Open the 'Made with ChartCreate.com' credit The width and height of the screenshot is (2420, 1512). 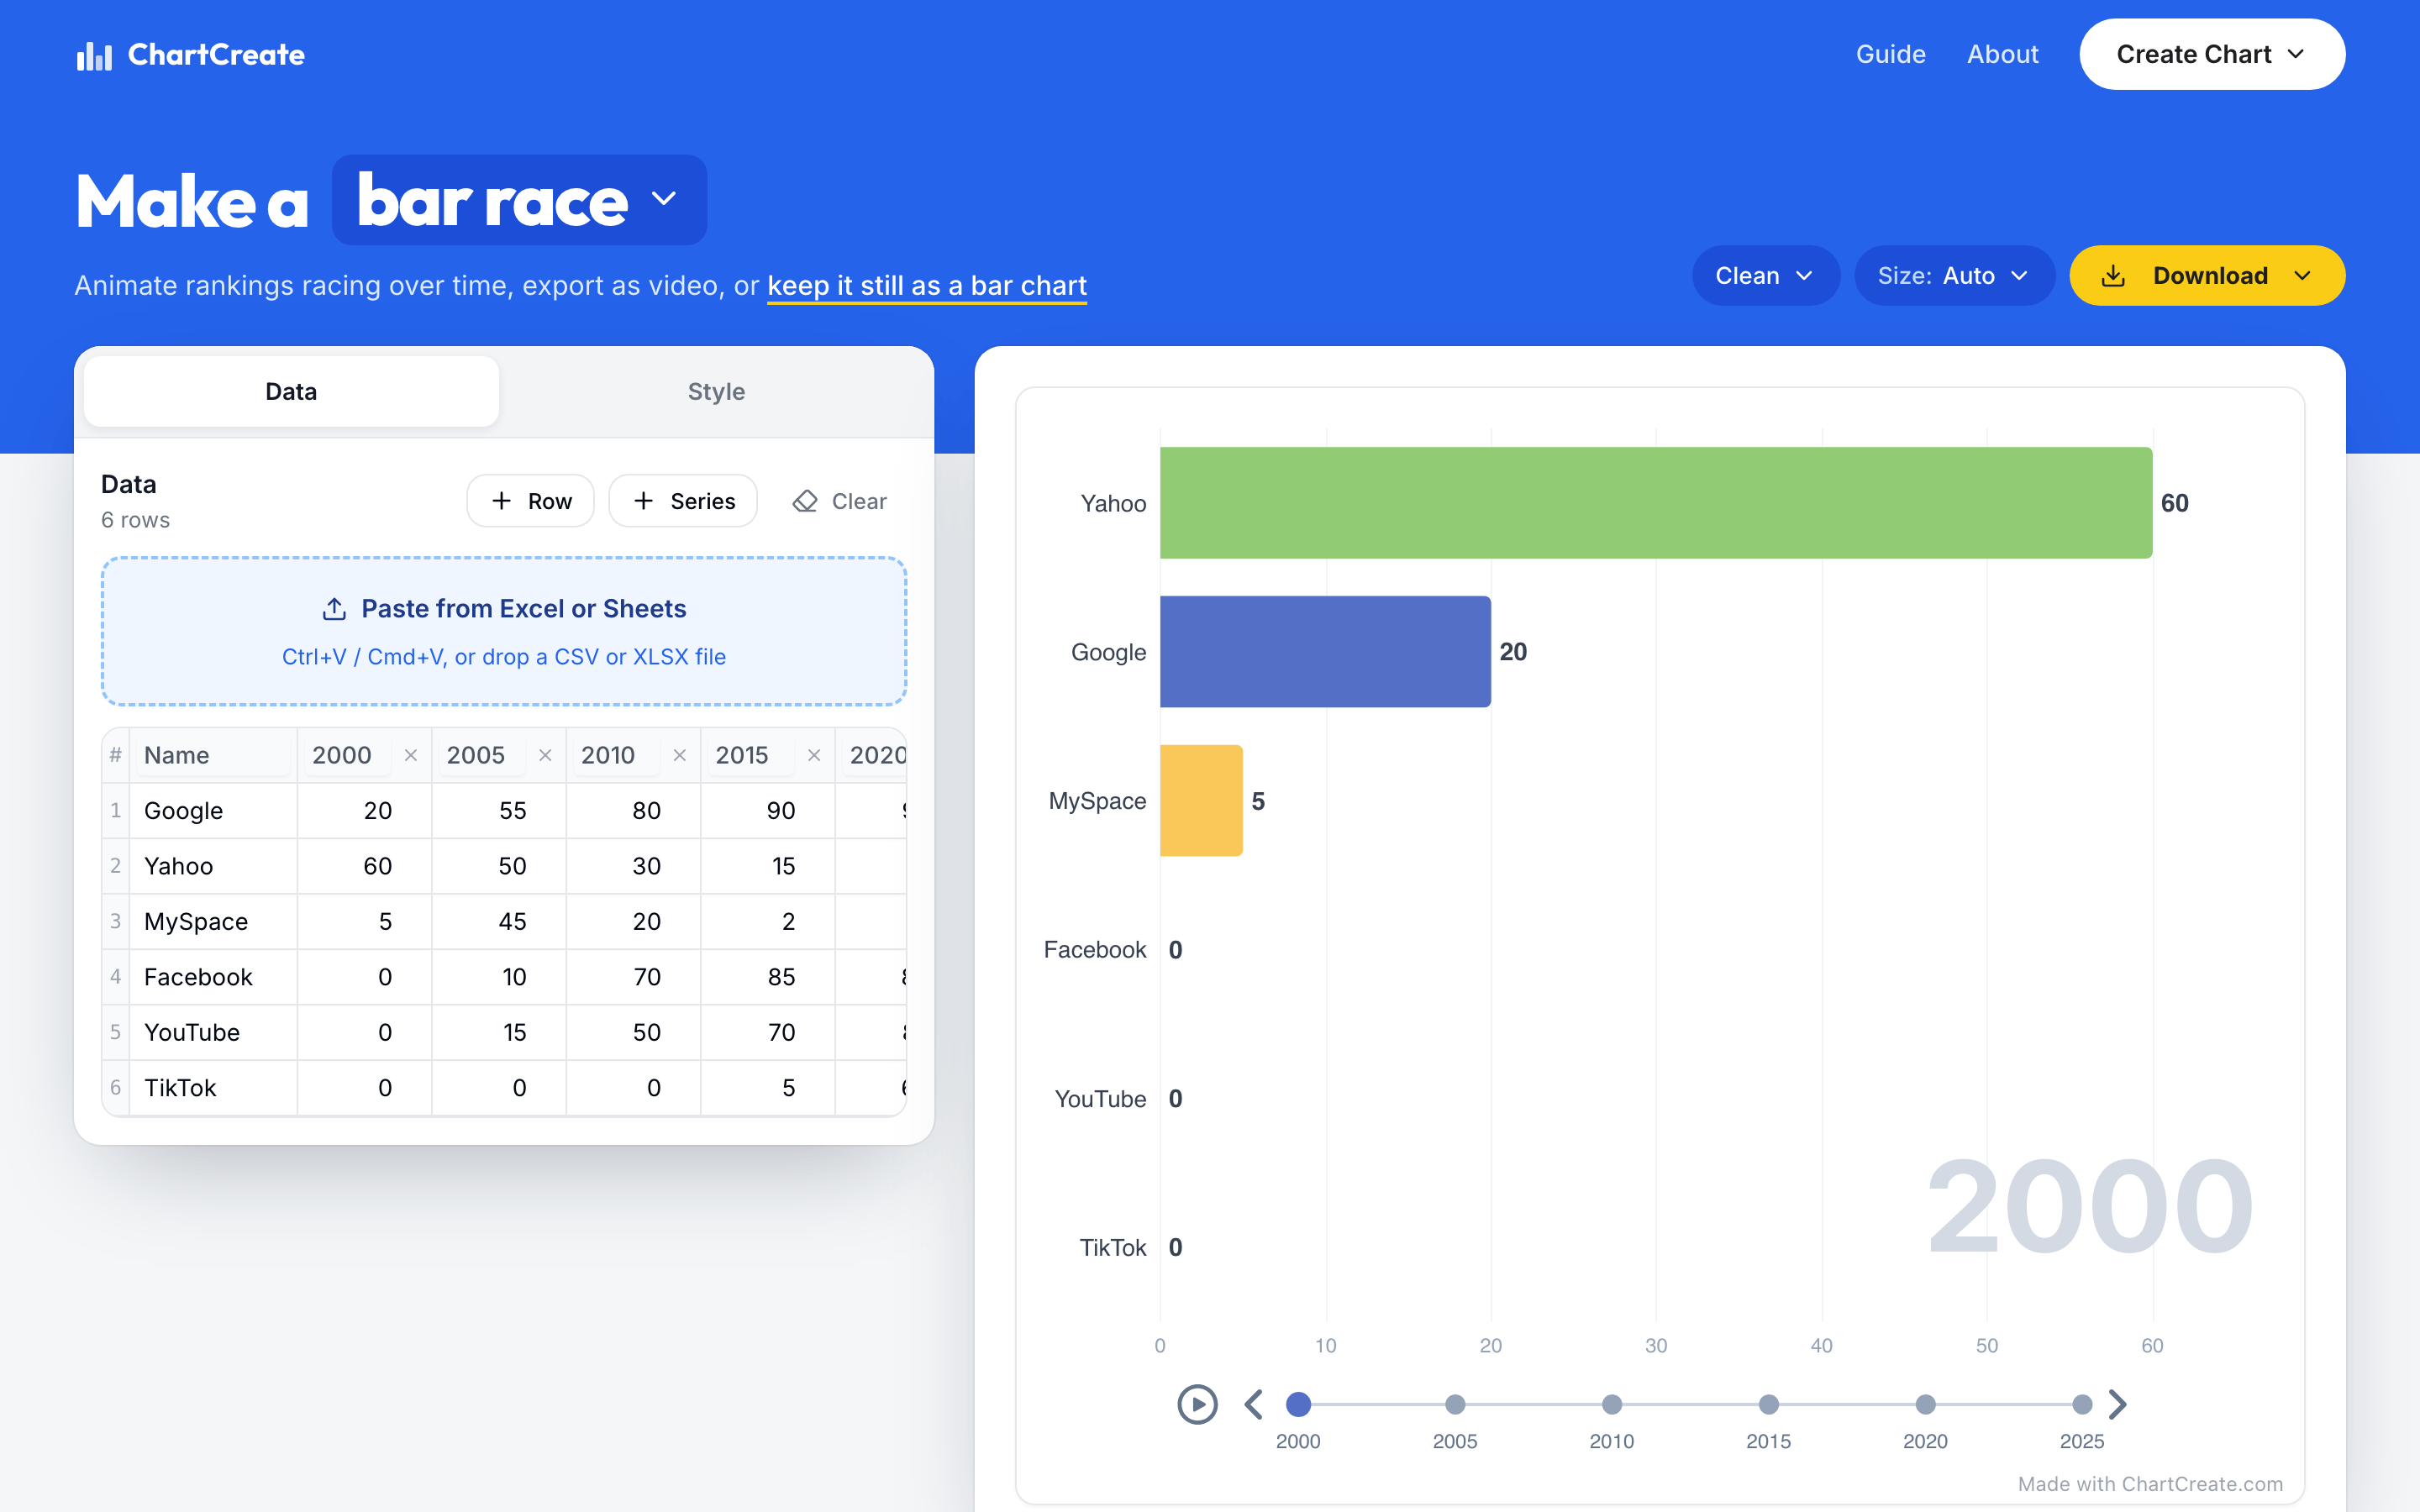click(x=2150, y=1484)
